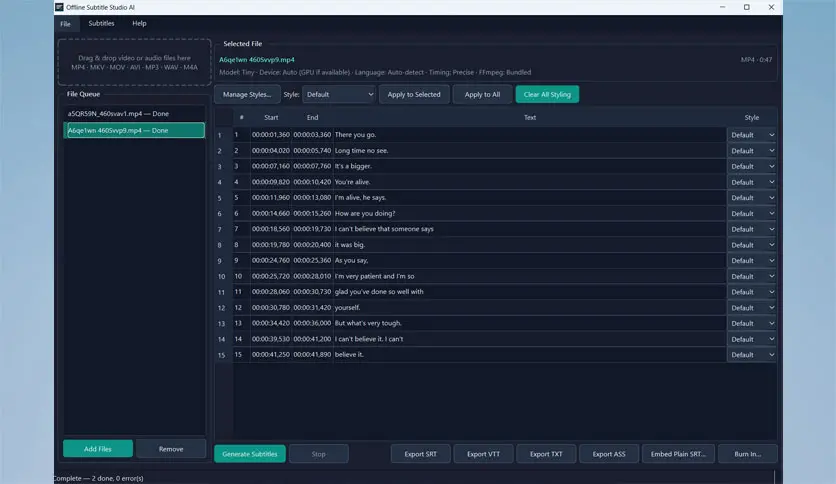Export subtitles as ASS
Image resolution: width=836 pixels, height=484 pixels.
[608, 454]
